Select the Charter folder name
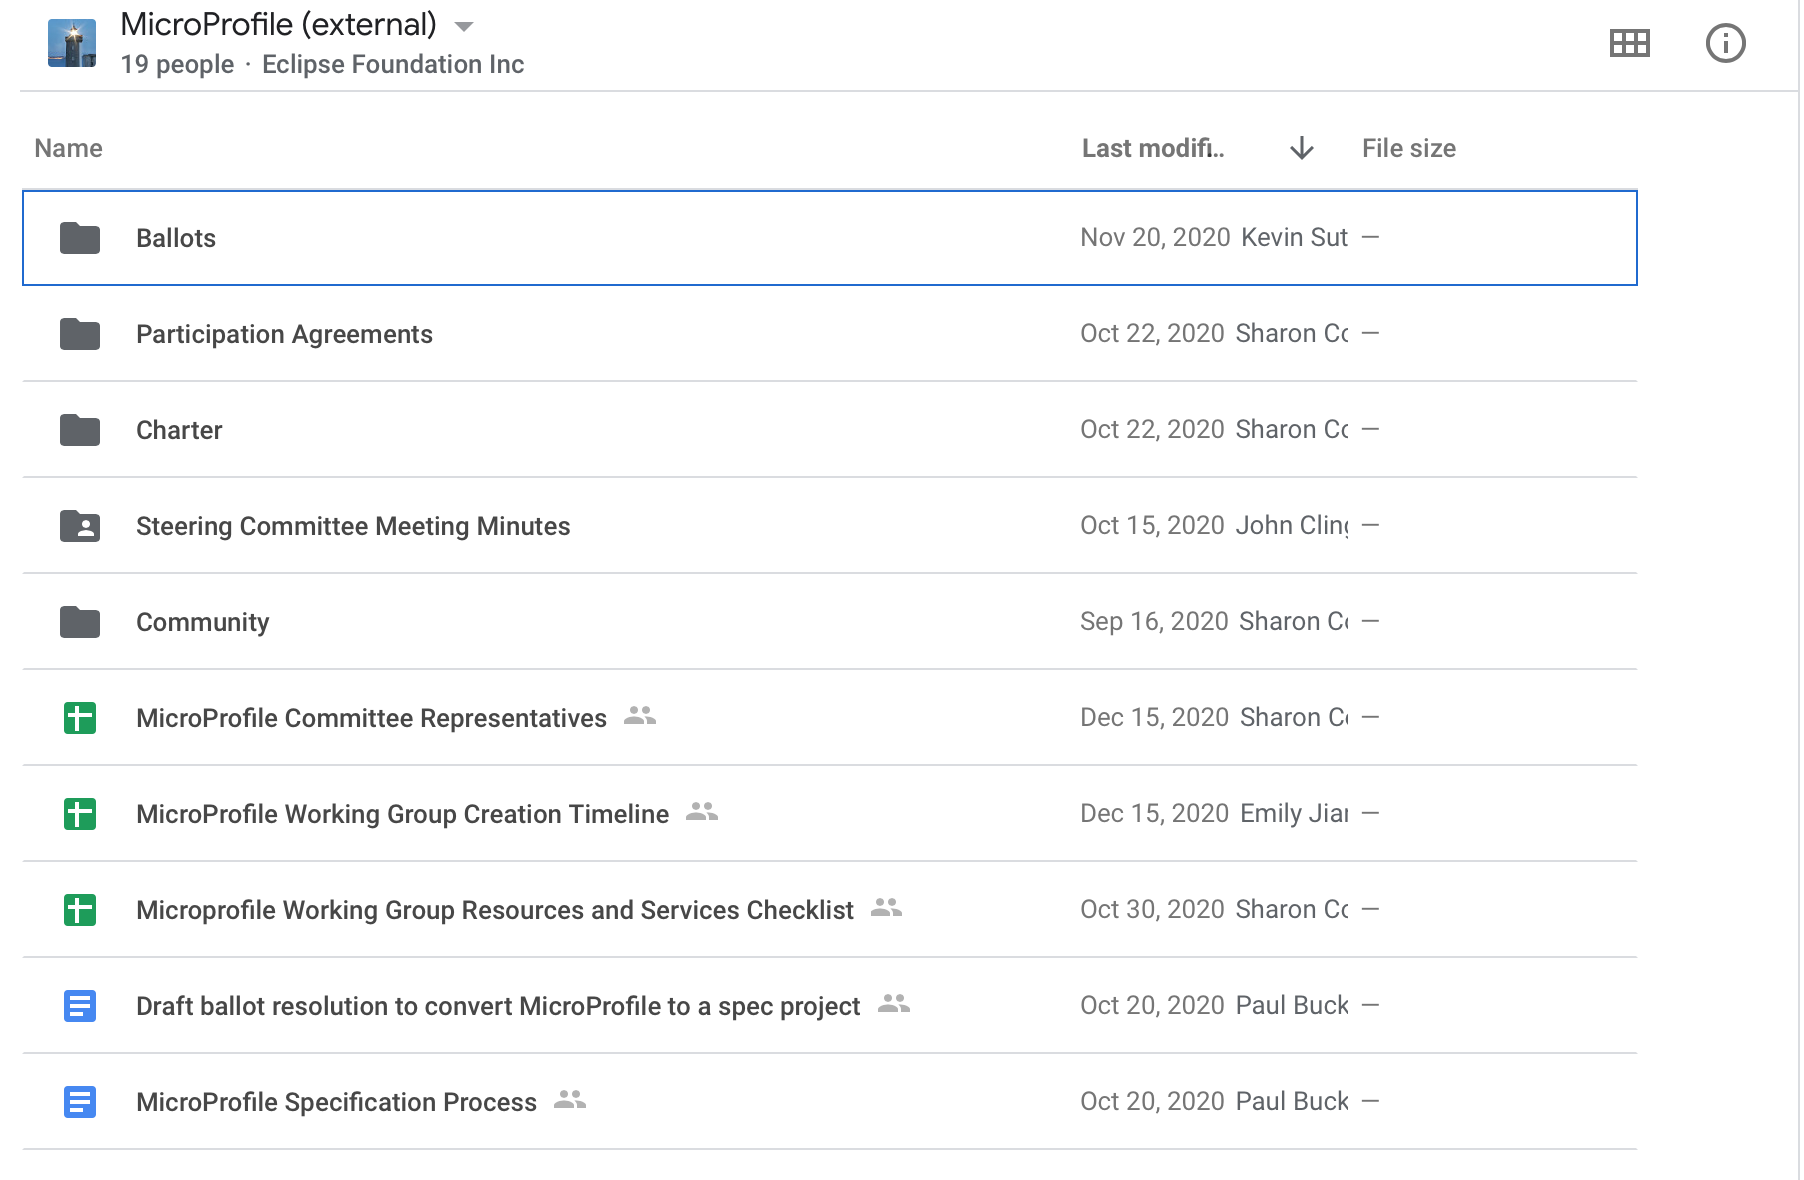1804x1180 pixels. coord(179,430)
